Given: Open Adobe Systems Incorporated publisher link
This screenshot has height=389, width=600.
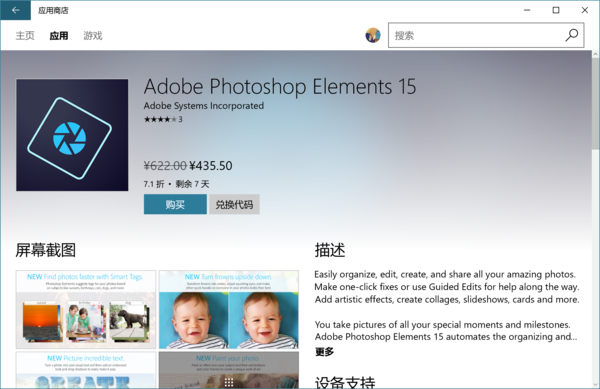Looking at the screenshot, I should (x=204, y=106).
